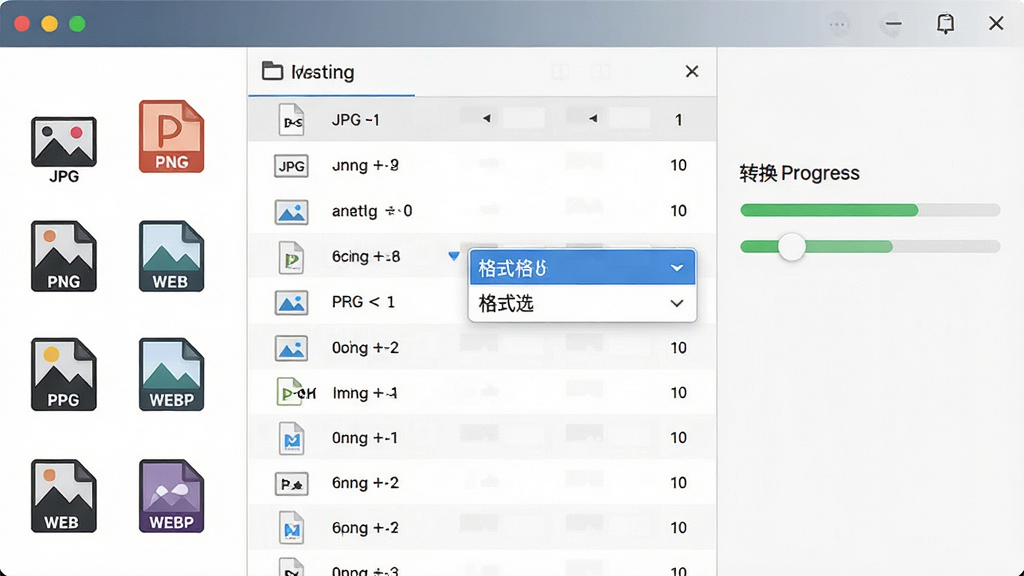1024x576 pixels.
Task: Open the notification bell in the title bar
Action: 945,24
